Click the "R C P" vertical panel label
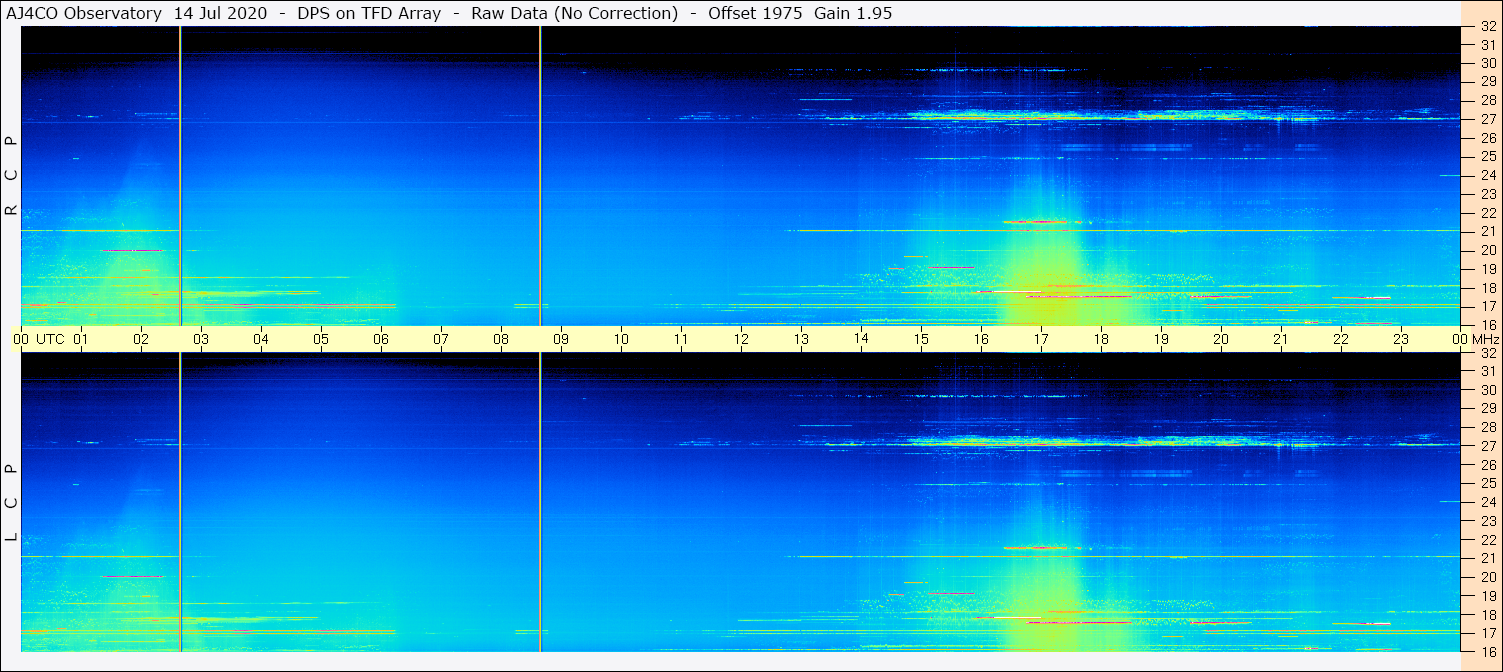The width and height of the screenshot is (1503, 672). point(11,175)
